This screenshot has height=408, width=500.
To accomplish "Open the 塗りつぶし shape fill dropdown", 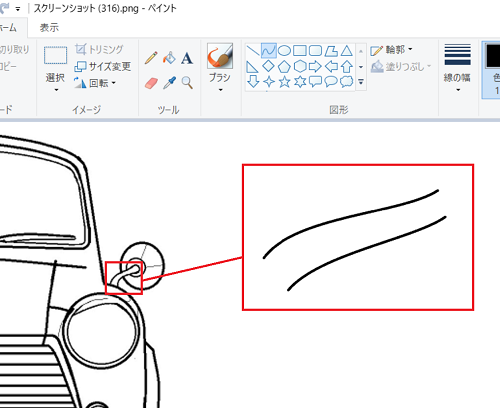I will (401, 67).
